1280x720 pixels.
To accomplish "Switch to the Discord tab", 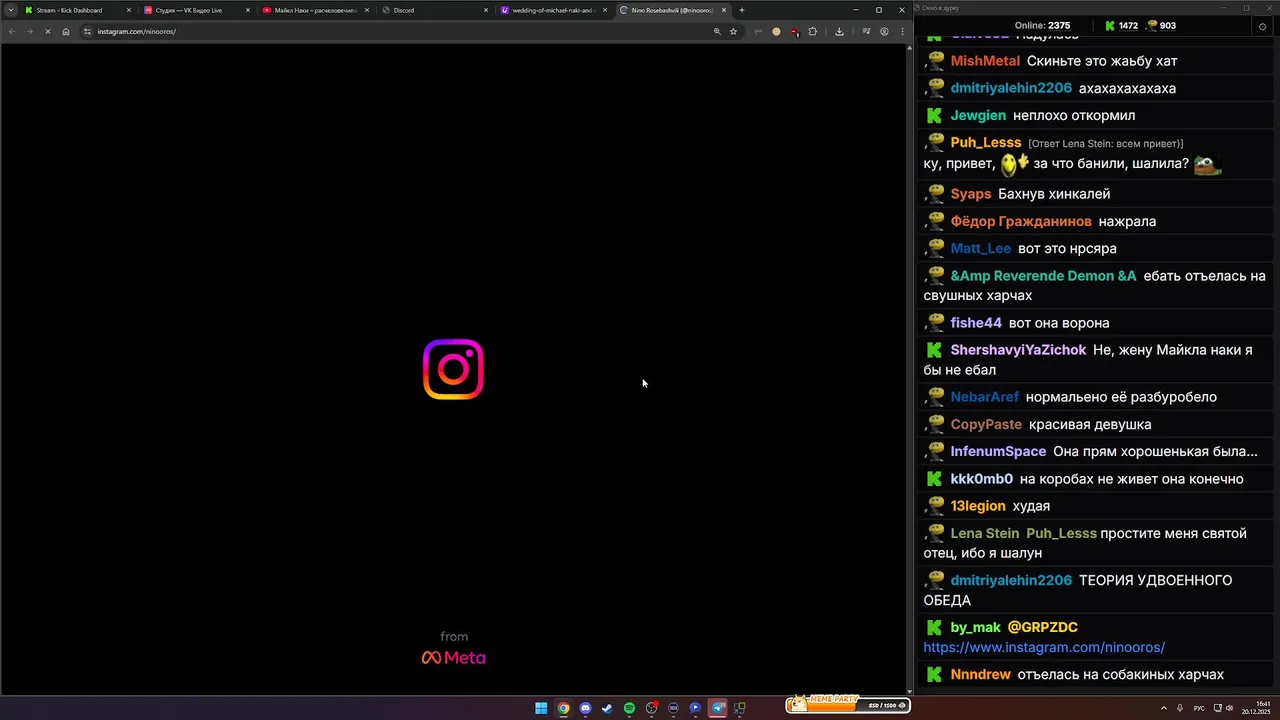I will pos(433,10).
